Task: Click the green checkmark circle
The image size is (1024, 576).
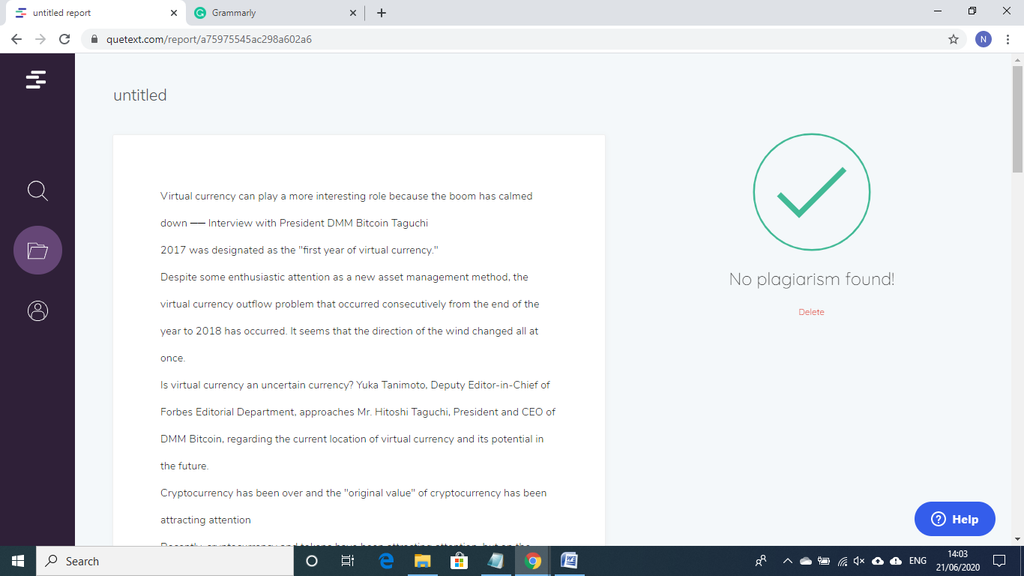Action: pyautogui.click(x=811, y=192)
